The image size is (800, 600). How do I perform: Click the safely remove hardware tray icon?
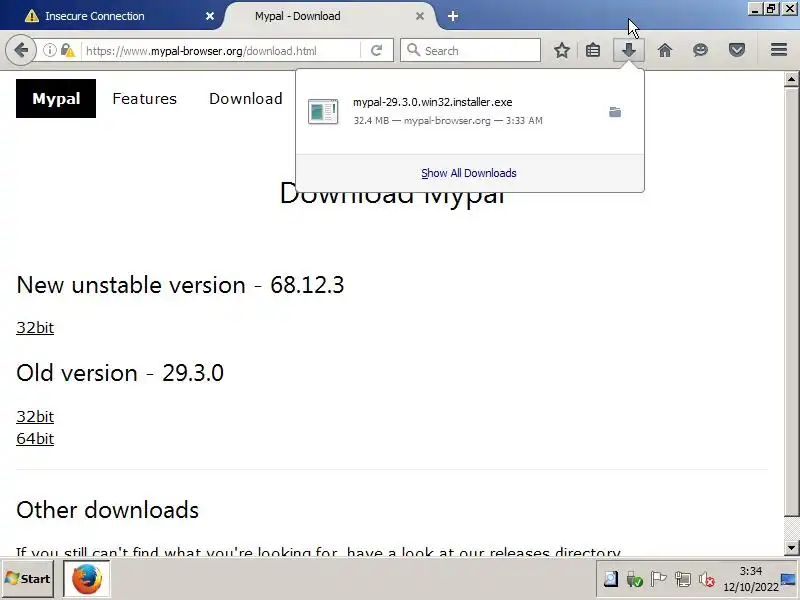635,579
